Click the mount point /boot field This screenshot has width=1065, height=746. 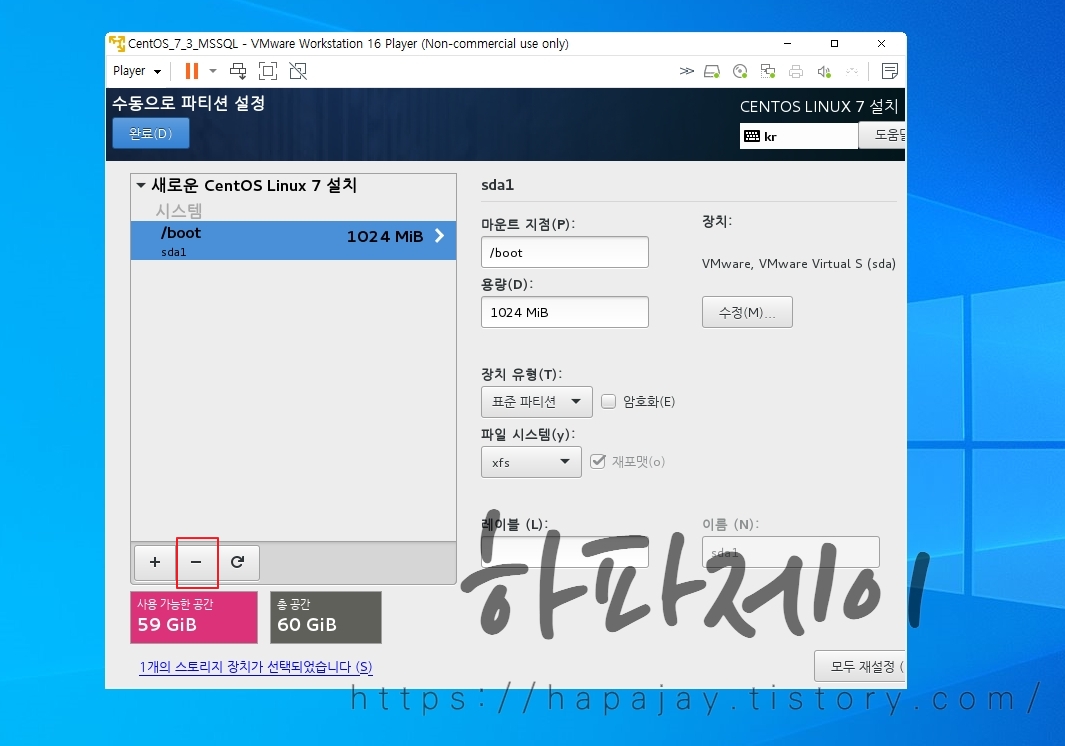pos(564,252)
